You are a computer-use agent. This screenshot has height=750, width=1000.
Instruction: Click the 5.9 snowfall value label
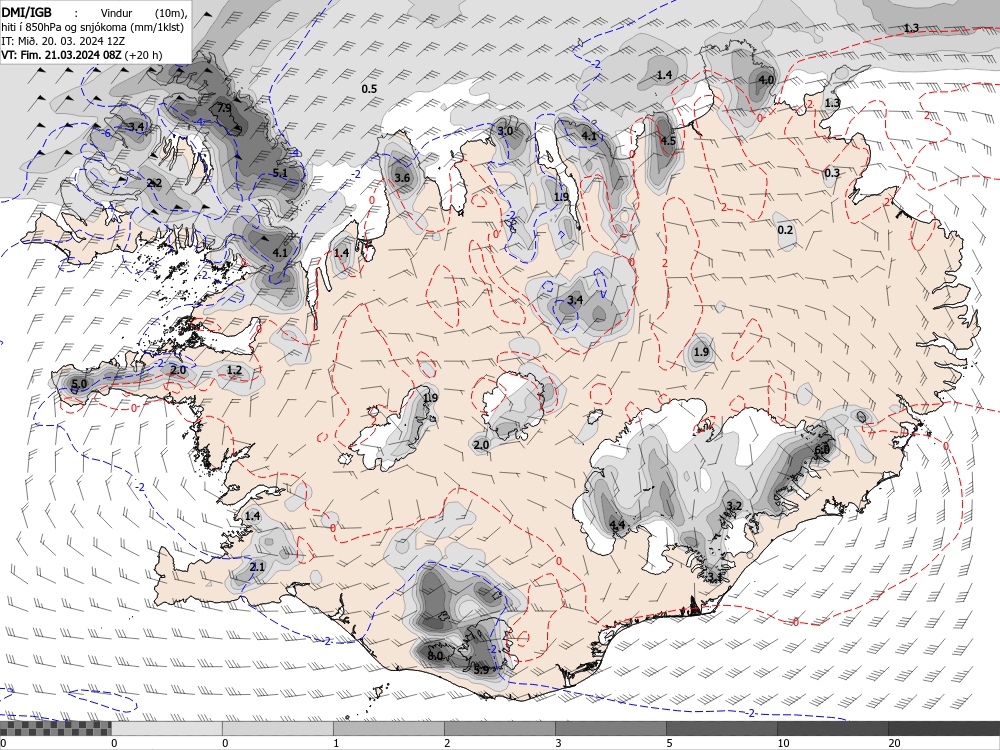(482, 670)
